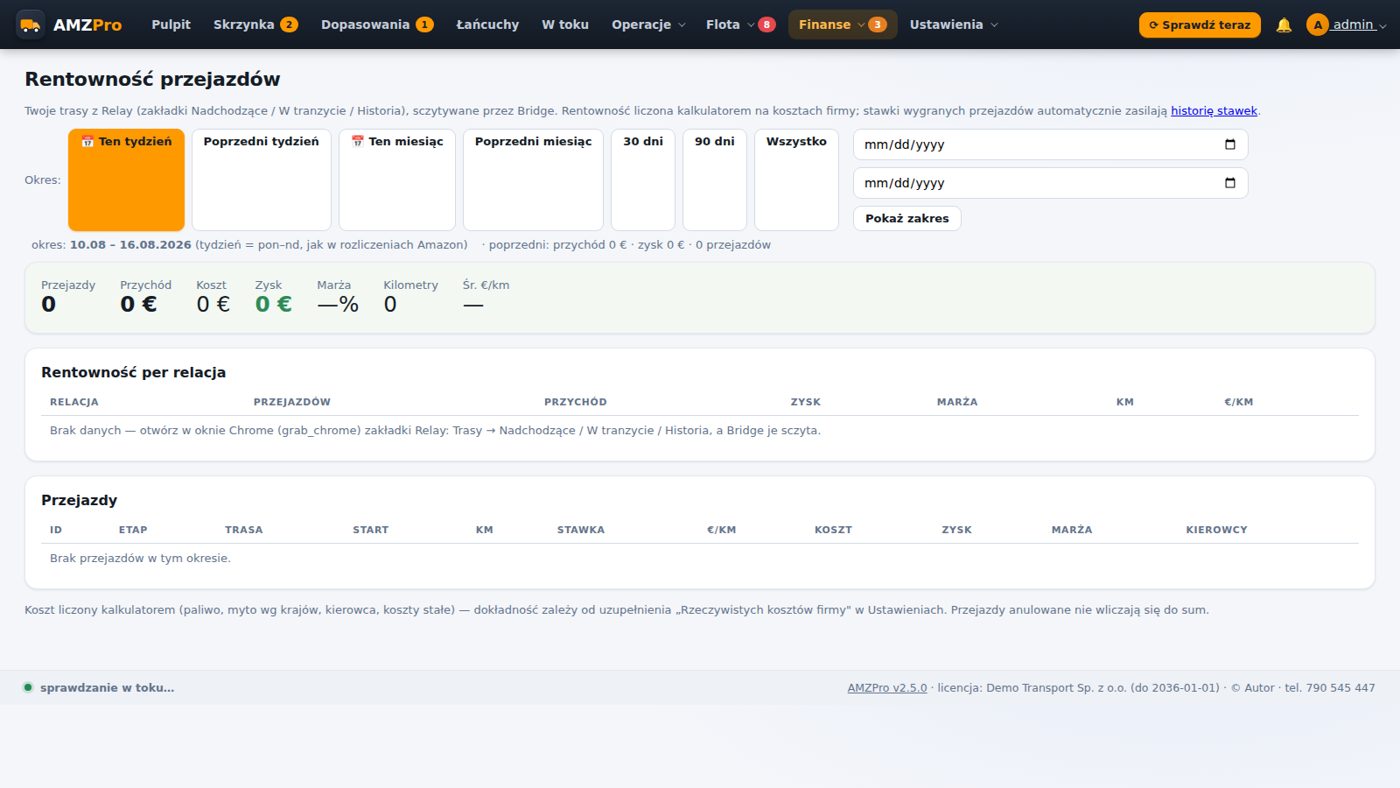Click the KIEROWCY column header
The height and width of the screenshot is (788, 1400).
1217,530
